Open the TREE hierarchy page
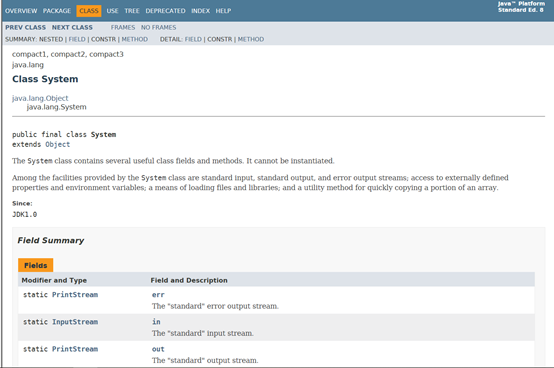The height and width of the screenshot is (368, 554). [132, 11]
